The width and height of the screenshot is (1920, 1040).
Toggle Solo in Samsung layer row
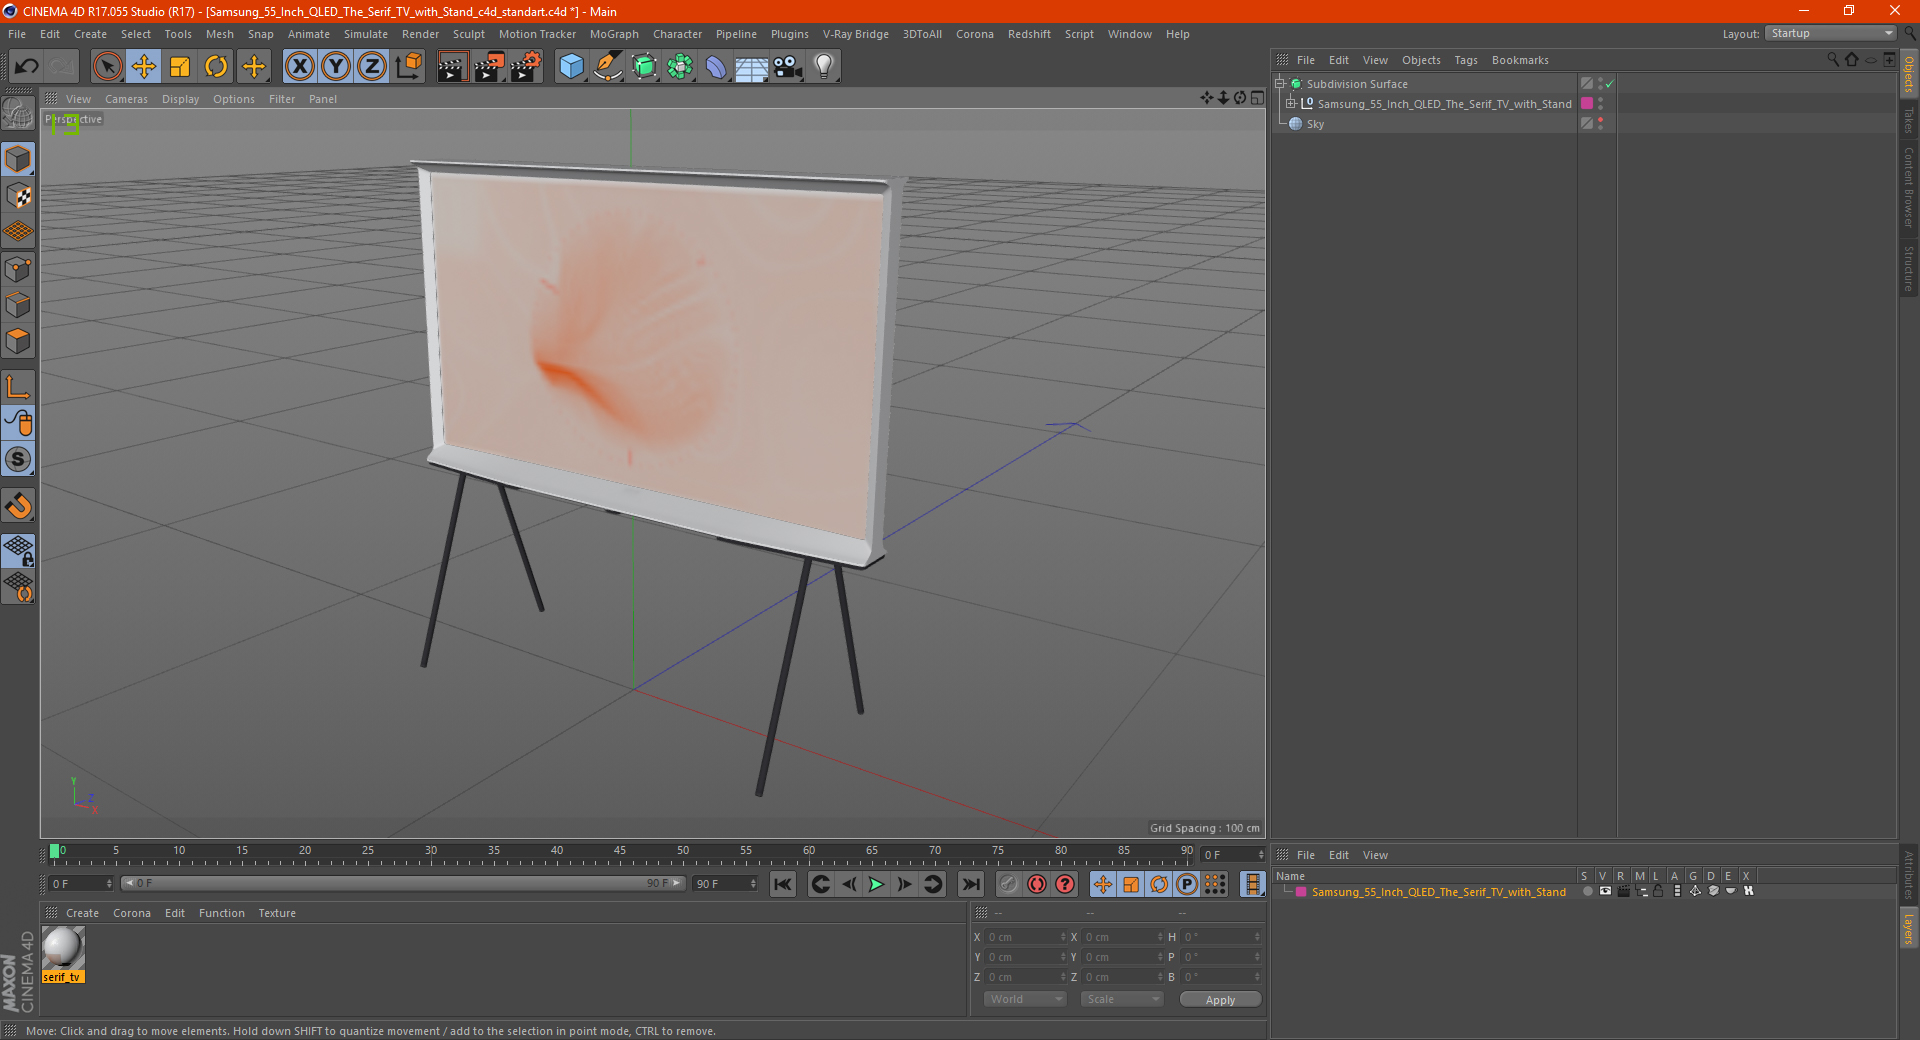coord(1587,891)
